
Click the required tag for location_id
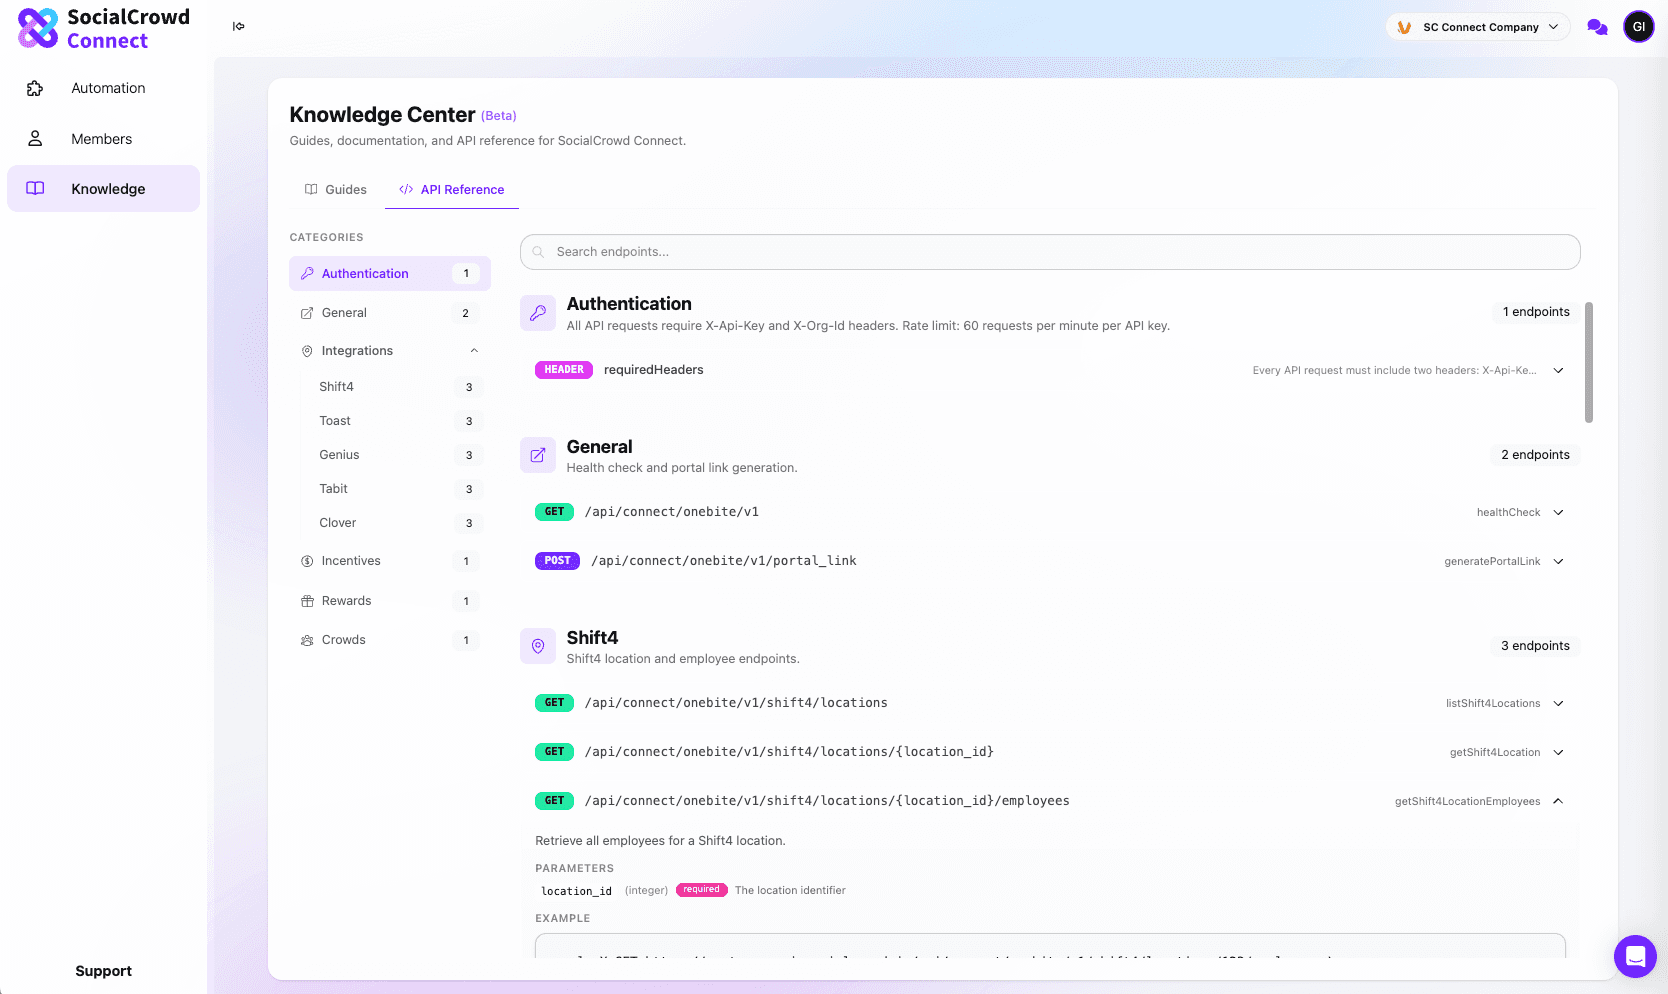coord(701,890)
